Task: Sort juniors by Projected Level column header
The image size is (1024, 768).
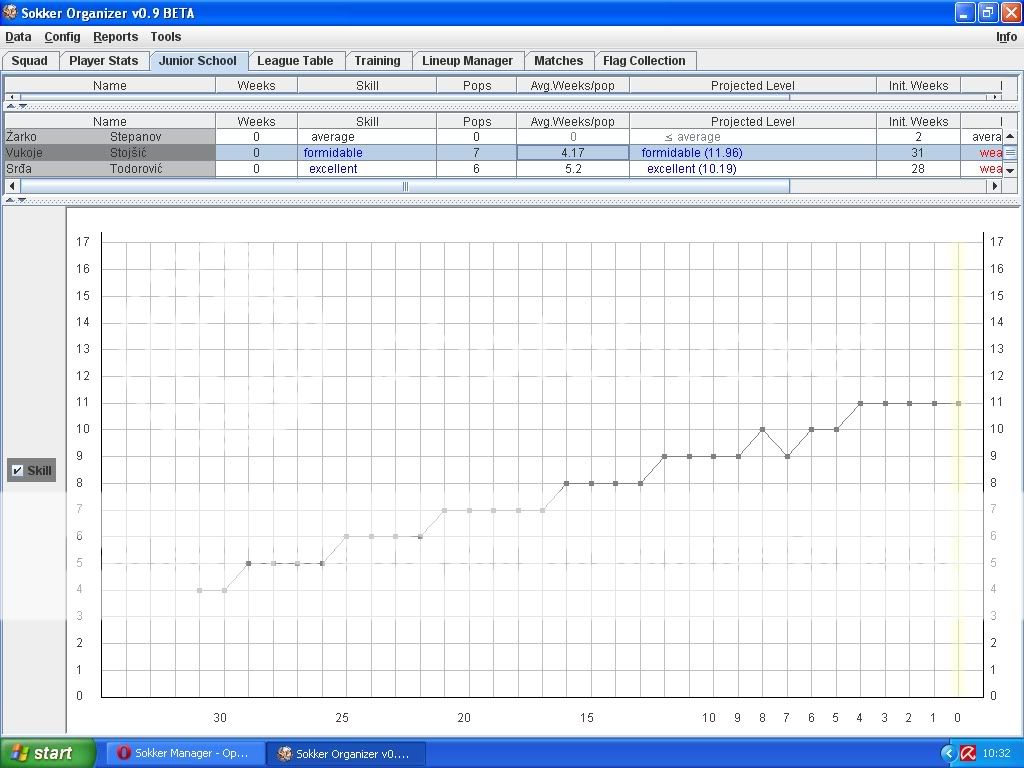Action: point(752,121)
